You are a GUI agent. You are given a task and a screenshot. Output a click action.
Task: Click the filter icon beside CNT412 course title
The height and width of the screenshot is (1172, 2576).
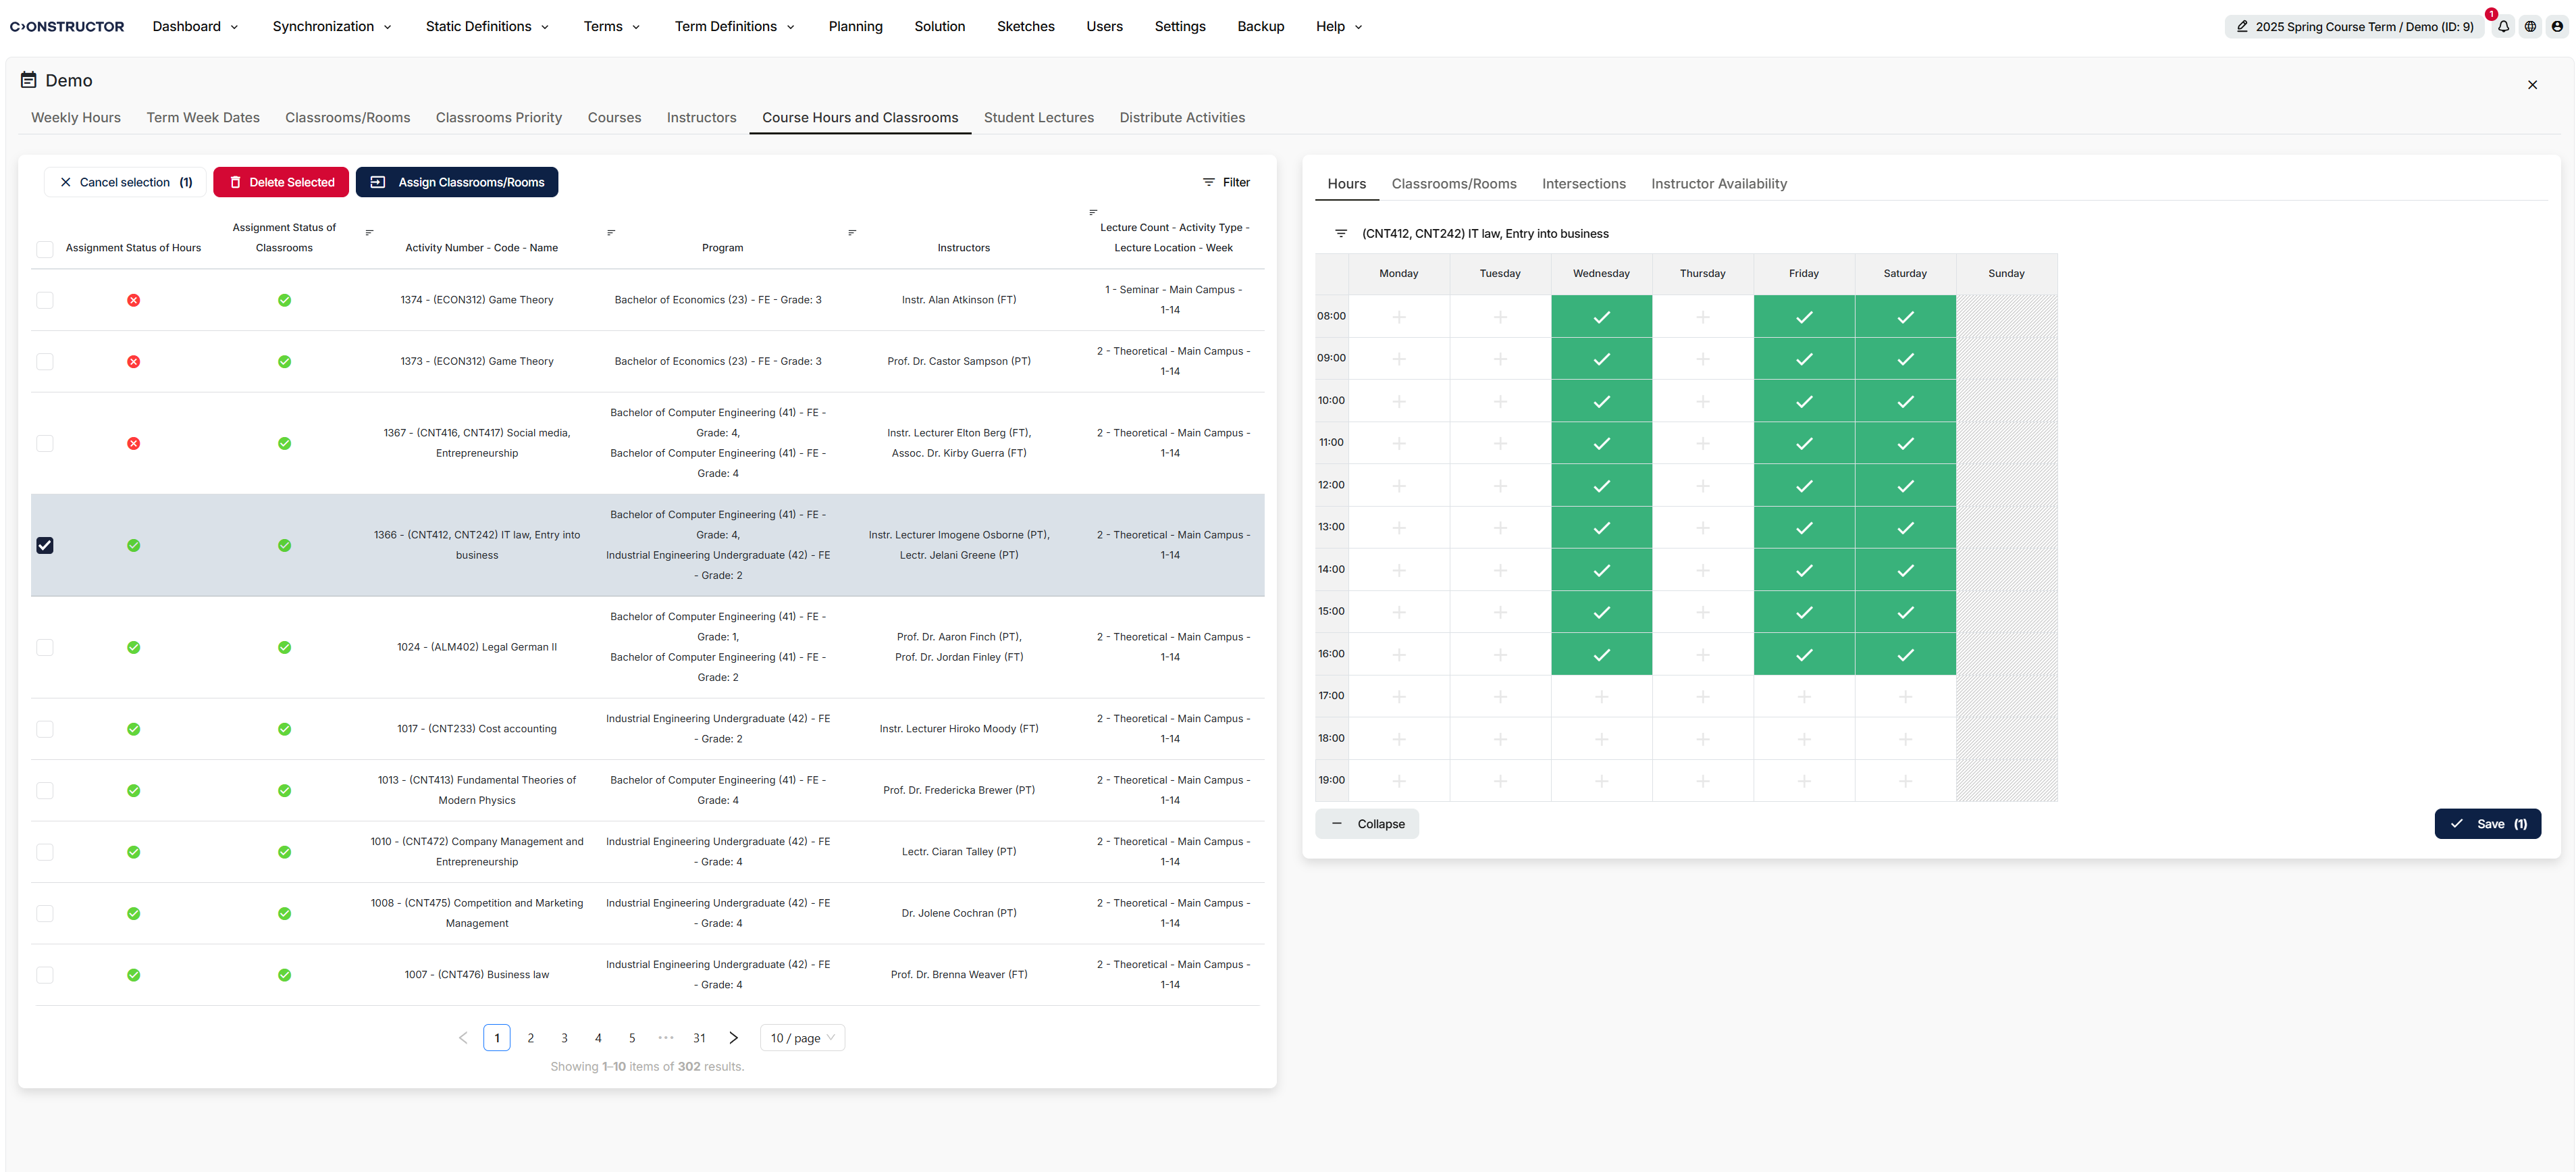point(1341,234)
